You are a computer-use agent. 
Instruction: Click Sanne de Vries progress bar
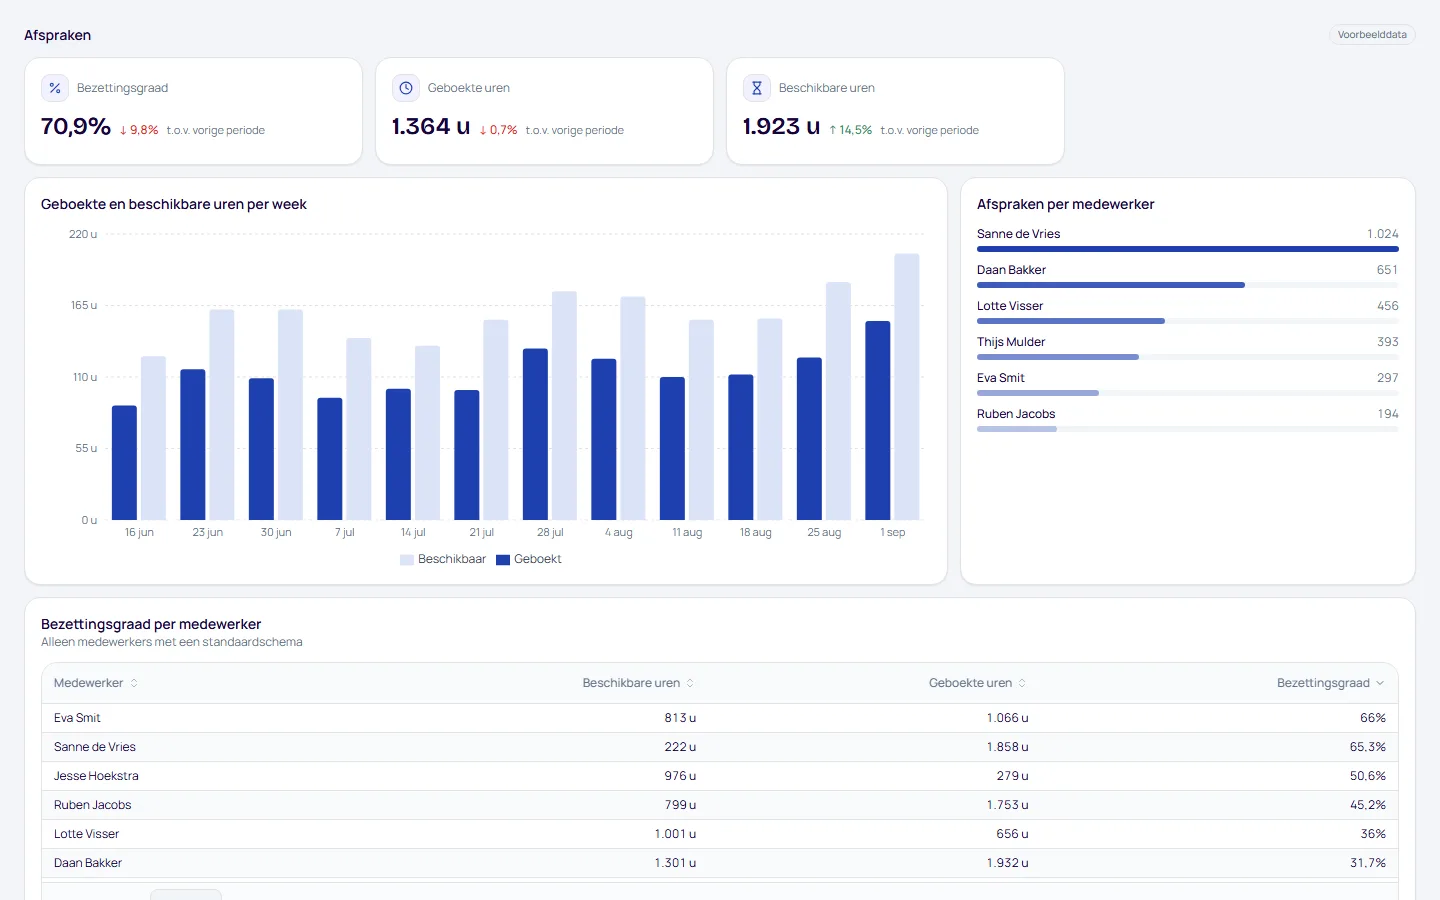pos(1188,249)
